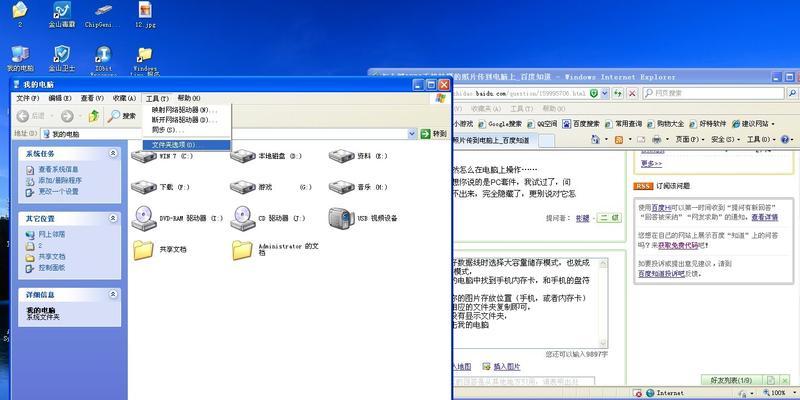Open the 12.jpg file on desktop

tap(145, 14)
